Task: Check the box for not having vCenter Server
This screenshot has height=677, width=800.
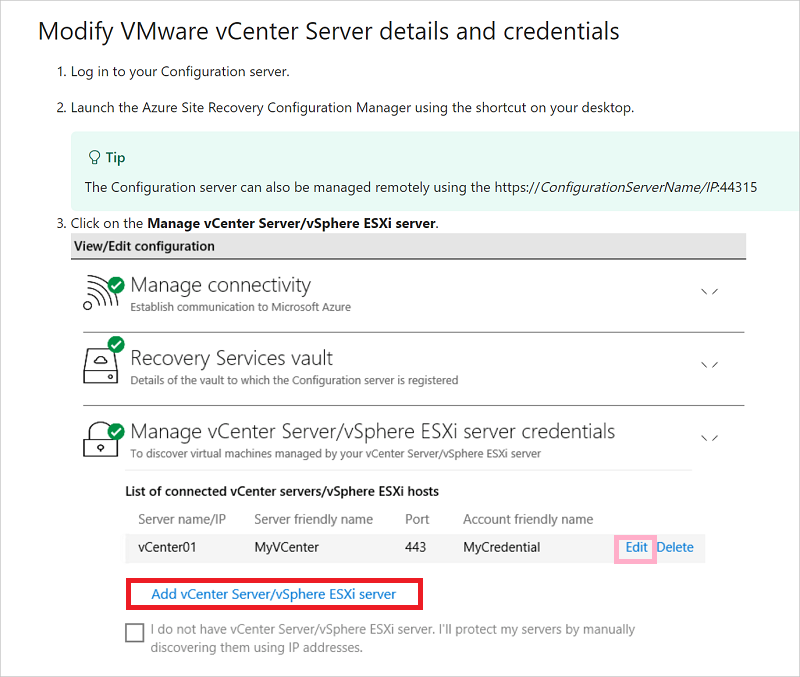Action: tap(135, 632)
